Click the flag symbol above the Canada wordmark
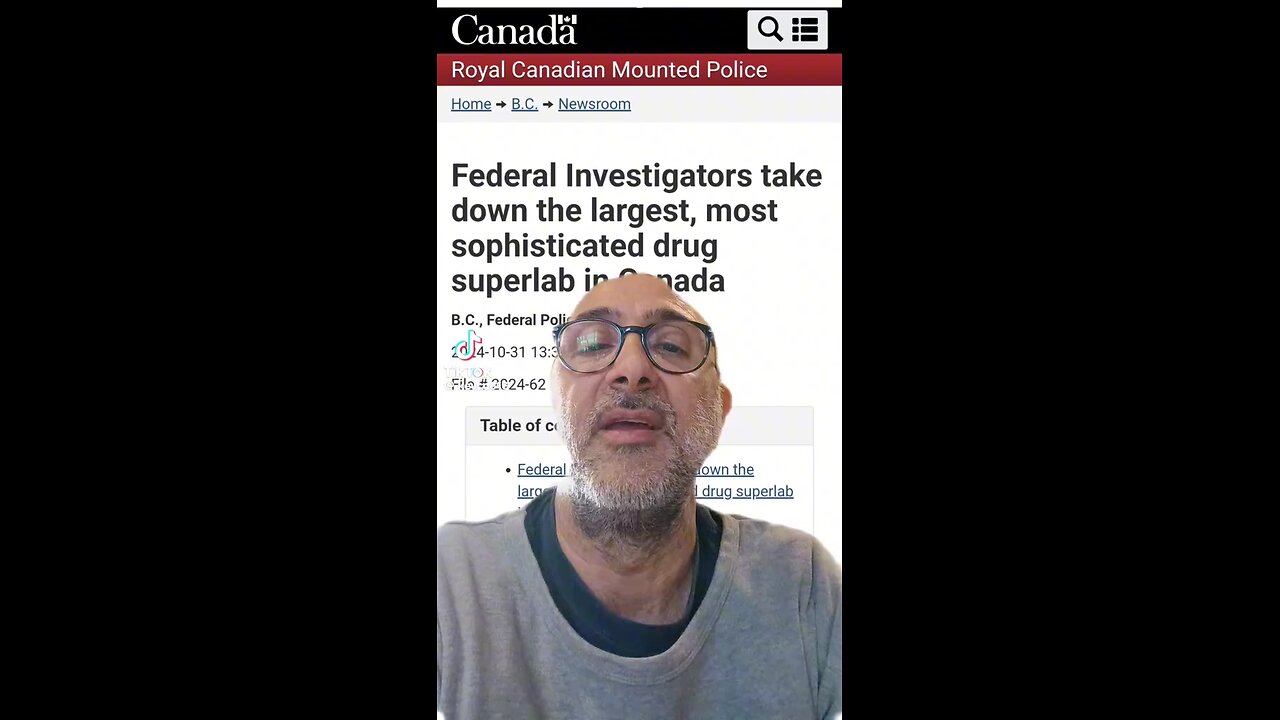The image size is (1280, 720). [567, 21]
